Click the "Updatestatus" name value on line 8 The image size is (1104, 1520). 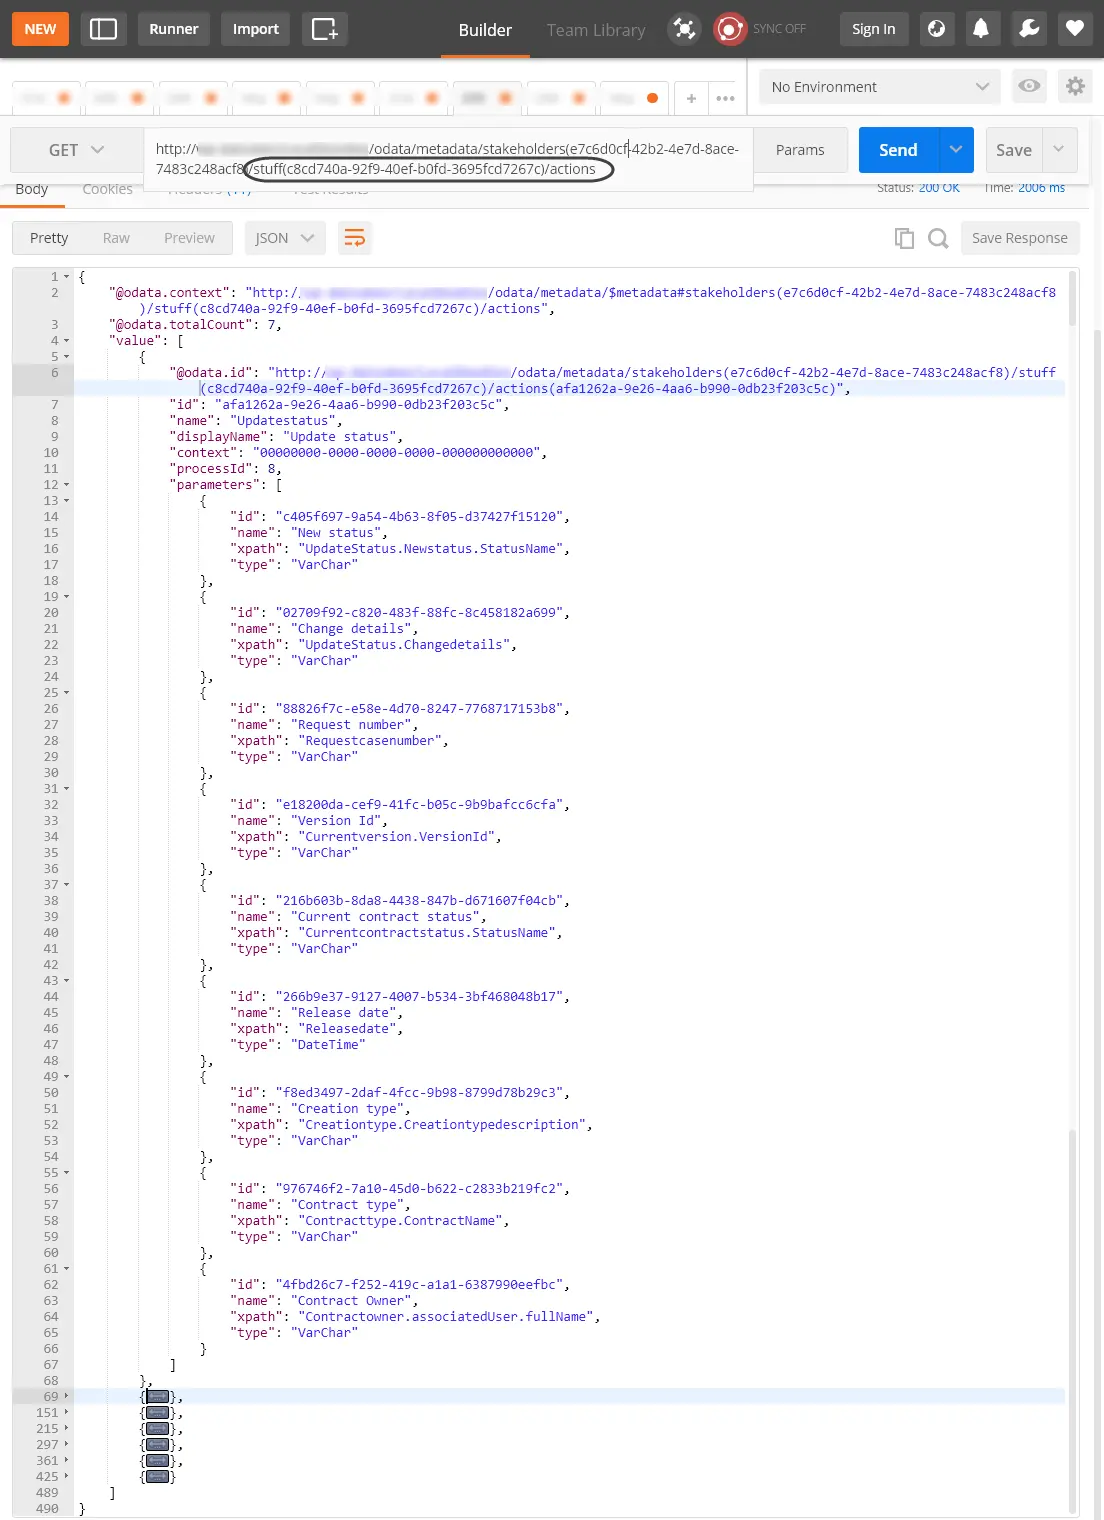282,421
